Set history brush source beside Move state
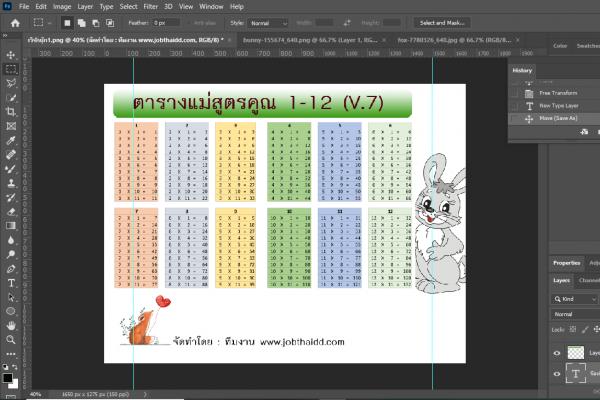This screenshot has height=400, width=600. tap(515, 118)
